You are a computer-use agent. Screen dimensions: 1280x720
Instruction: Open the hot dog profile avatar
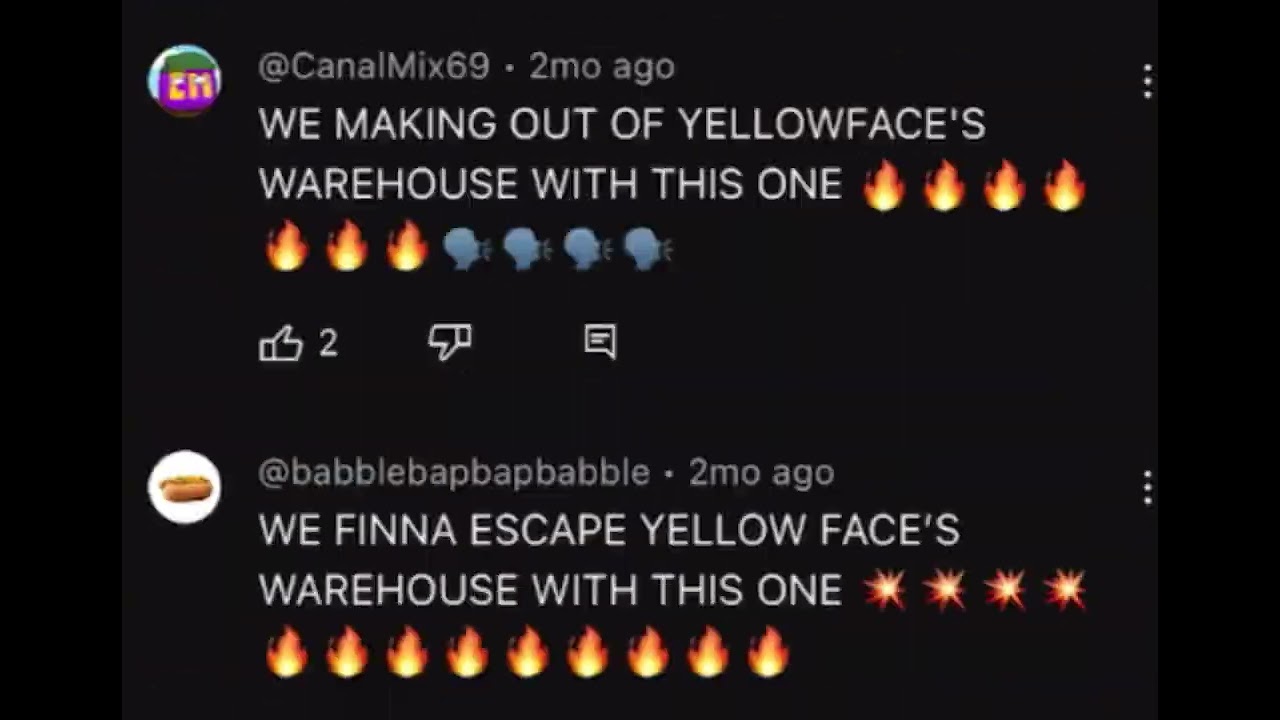coord(185,487)
